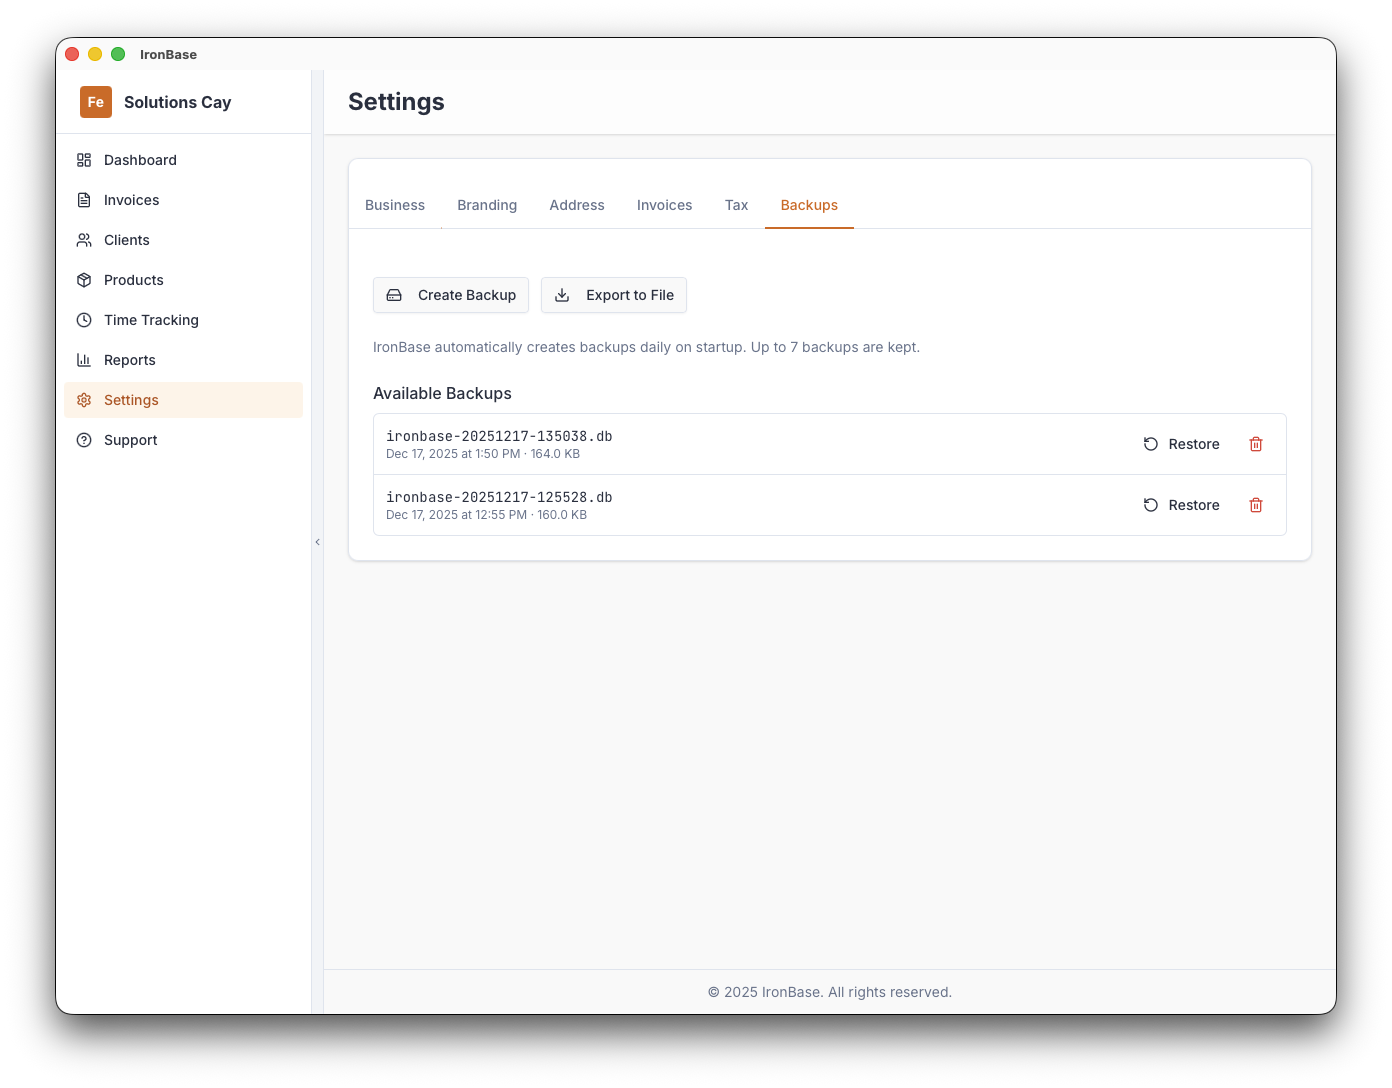Open the Dashboard from the sidebar
The height and width of the screenshot is (1088, 1392).
(140, 160)
